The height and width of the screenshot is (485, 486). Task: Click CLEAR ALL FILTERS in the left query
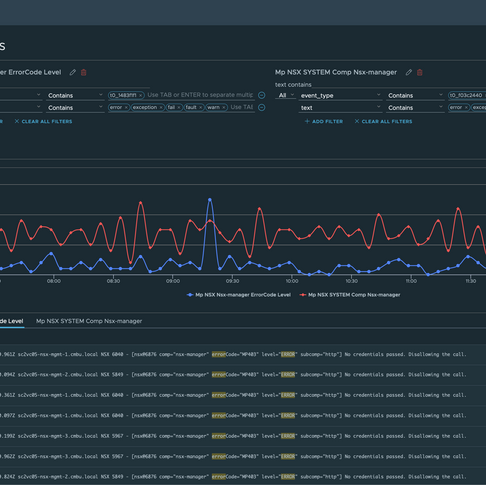point(43,121)
